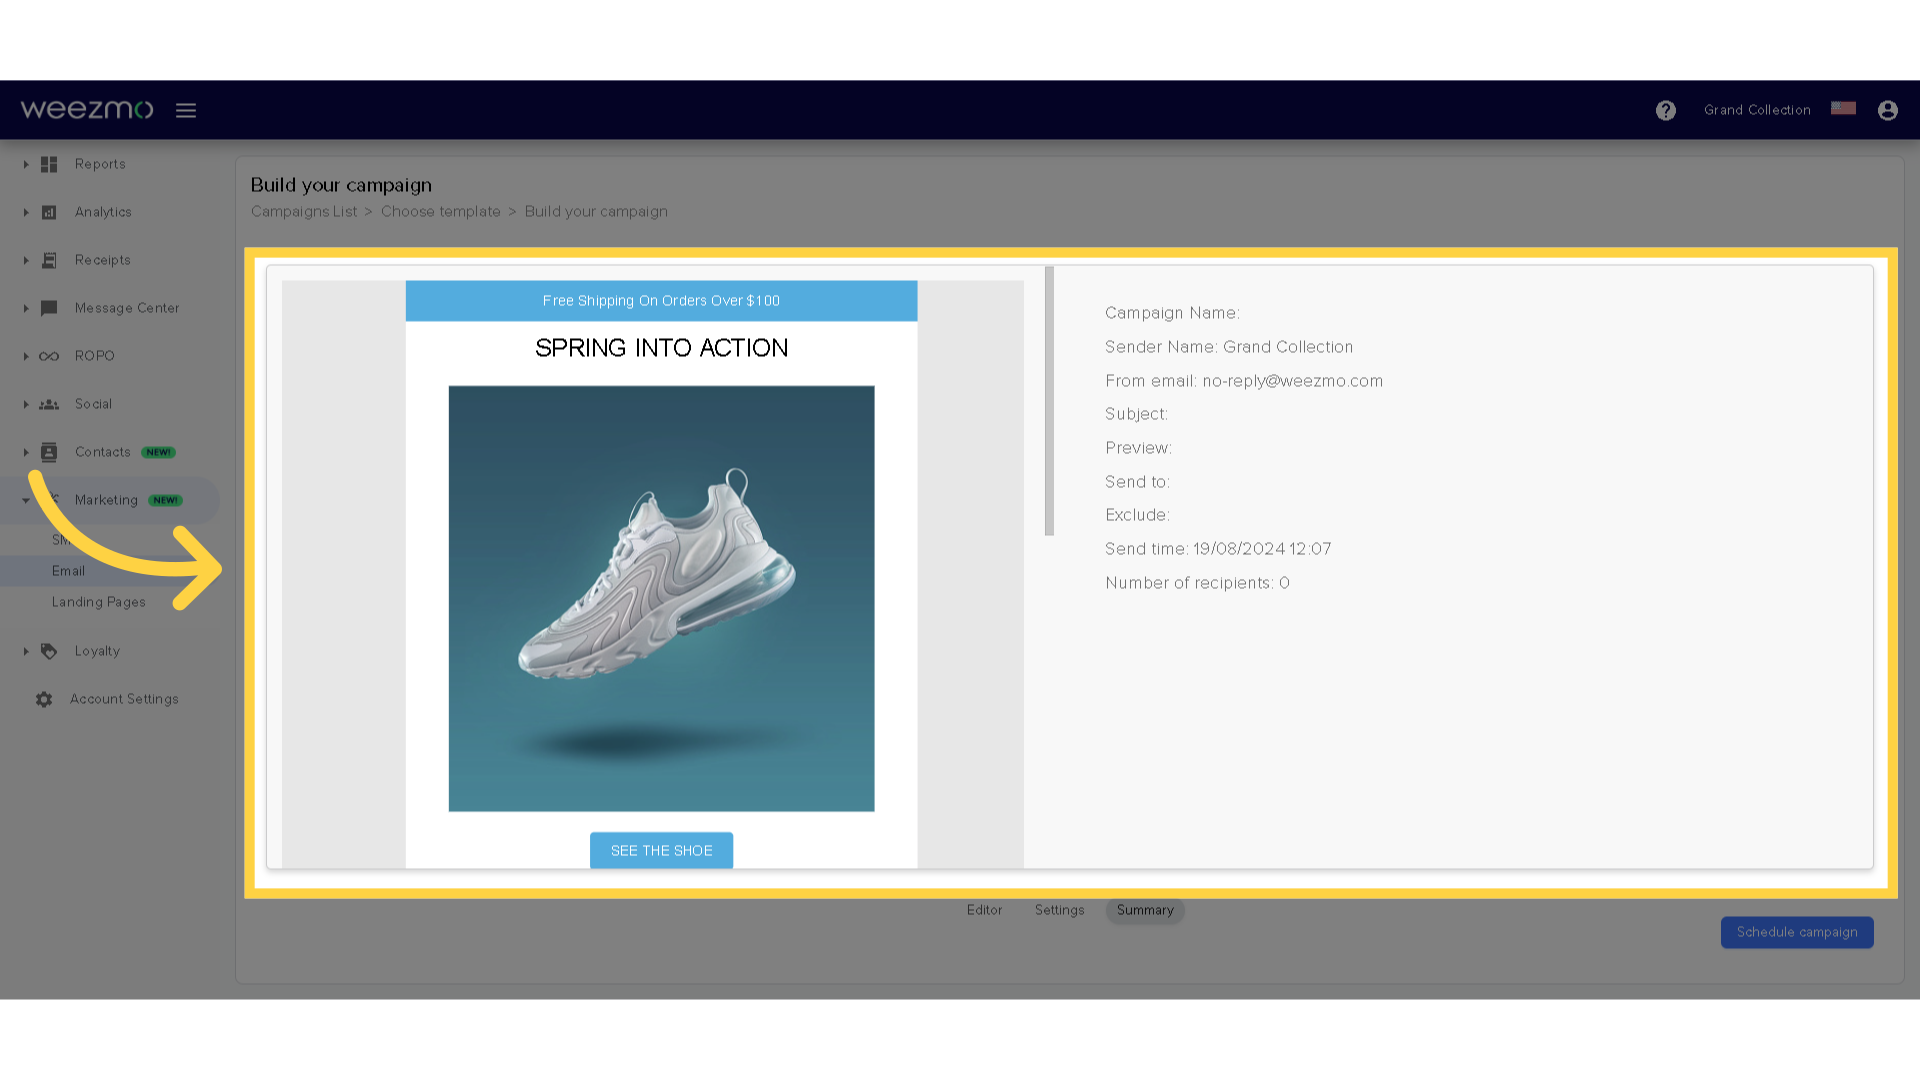Image resolution: width=1920 pixels, height=1080 pixels.
Task: Click the Receipts icon in sidebar
Action: [x=49, y=260]
